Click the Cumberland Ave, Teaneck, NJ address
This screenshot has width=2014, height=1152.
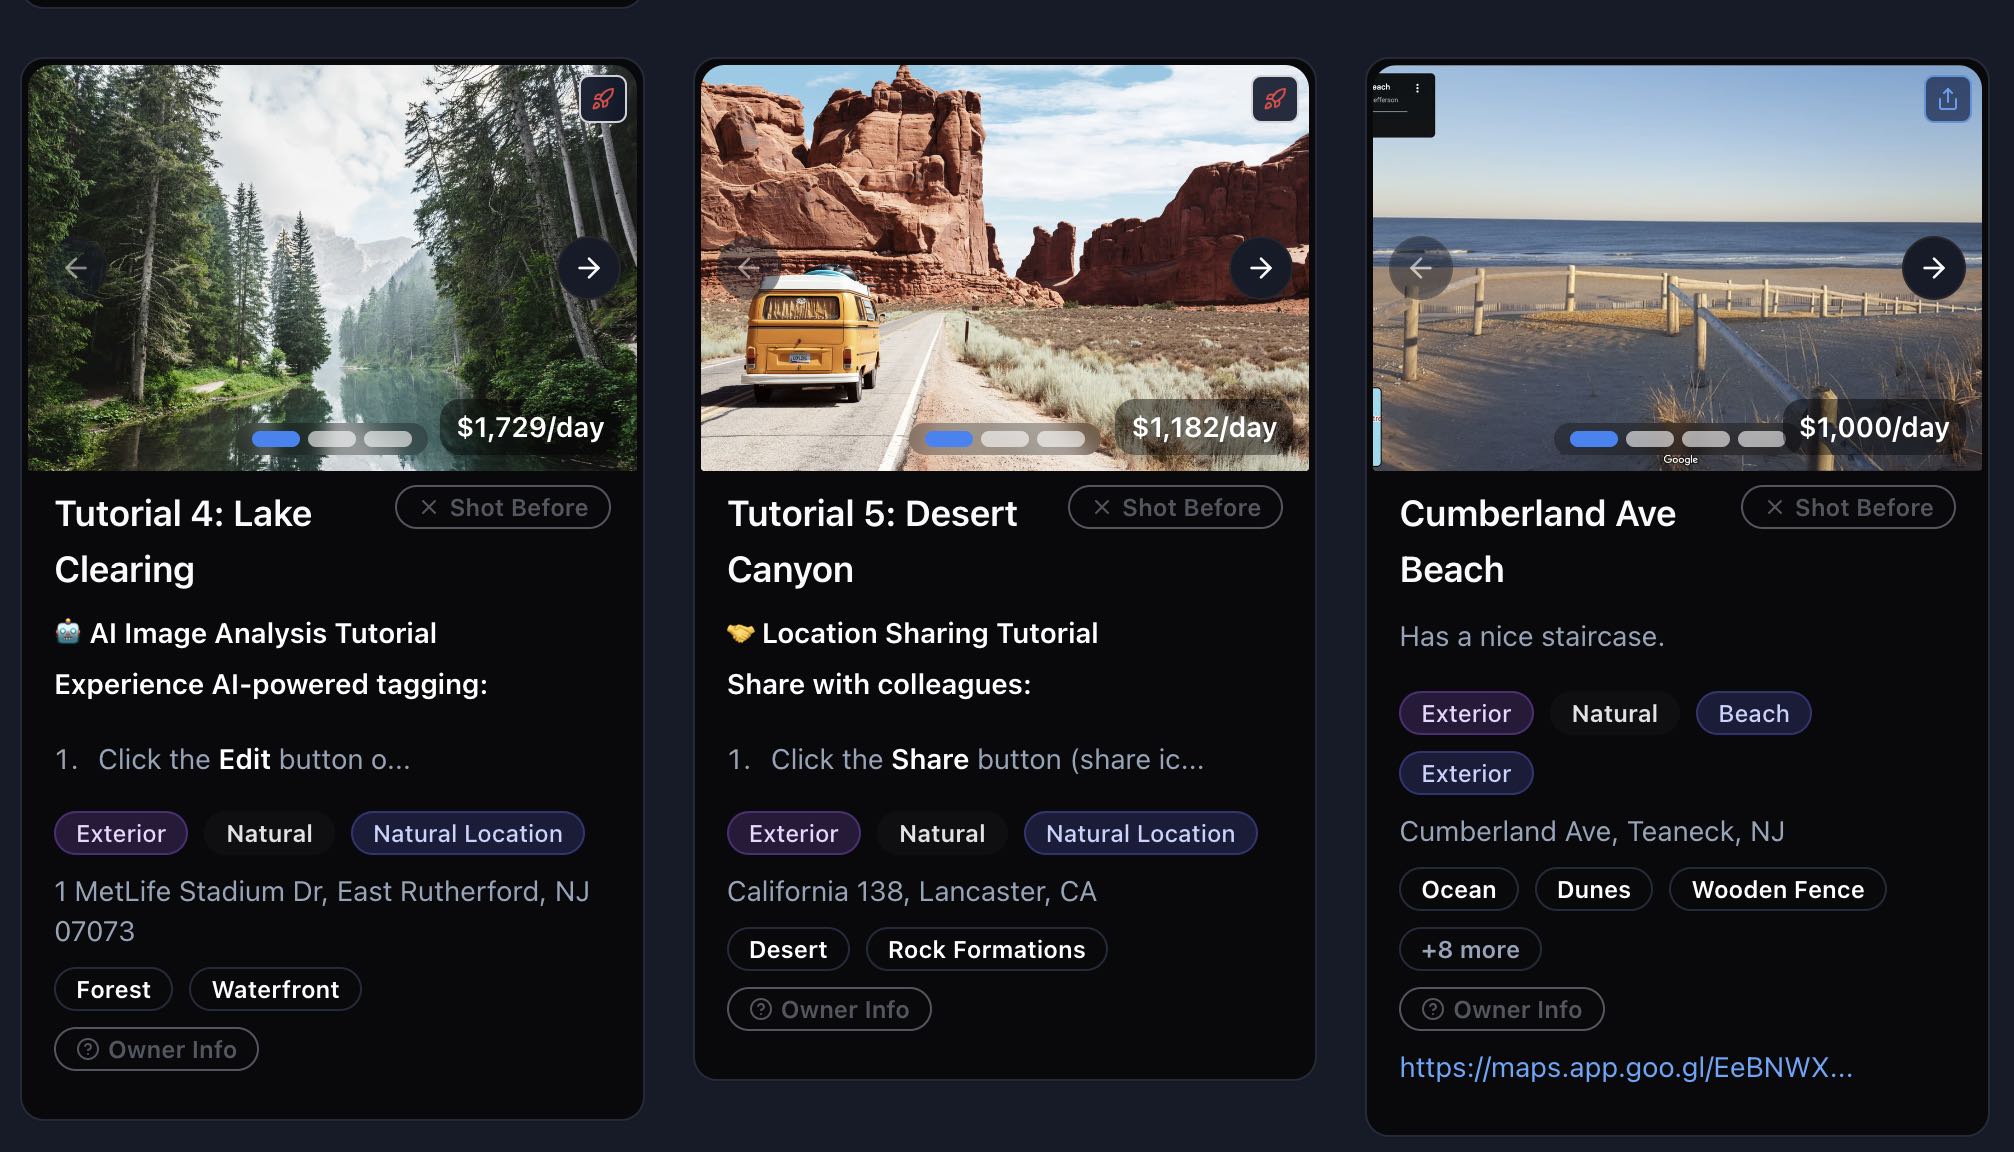pos(1592,831)
